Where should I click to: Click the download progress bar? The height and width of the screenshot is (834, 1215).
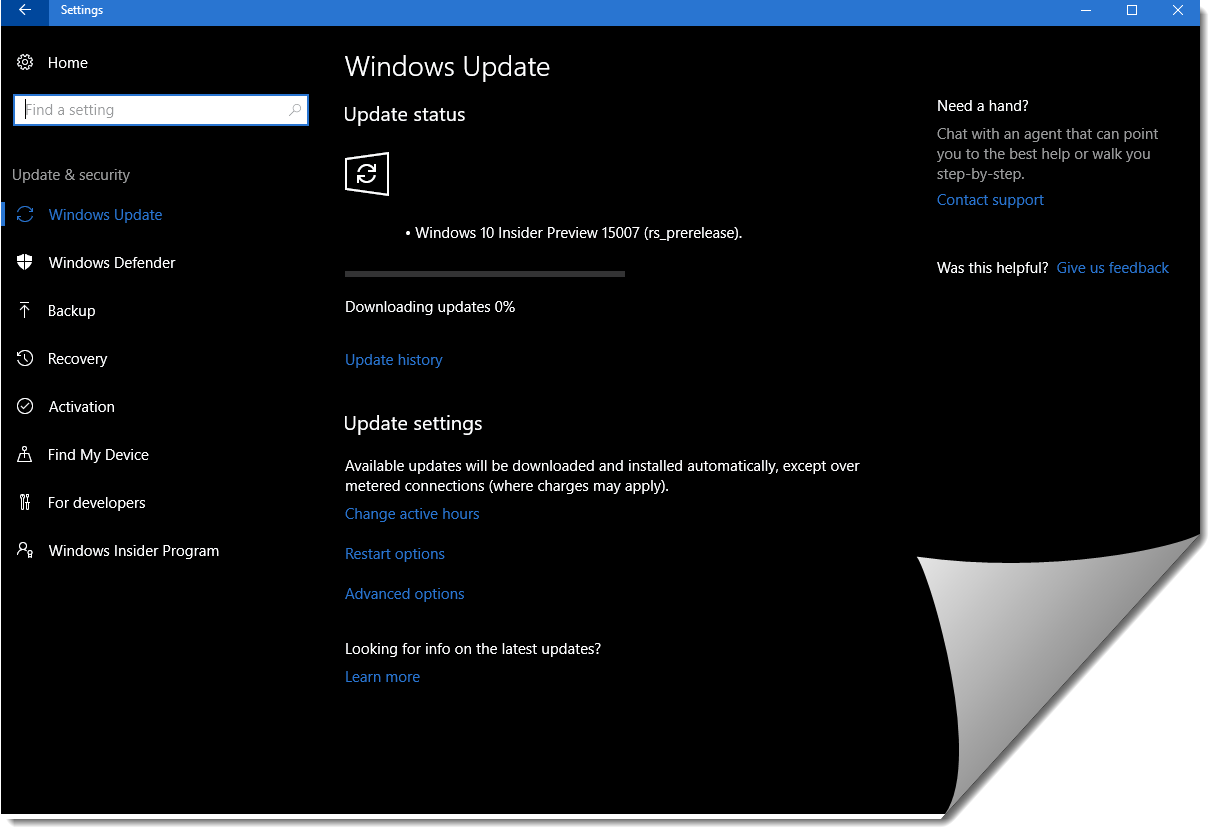pyautogui.click(x=485, y=273)
